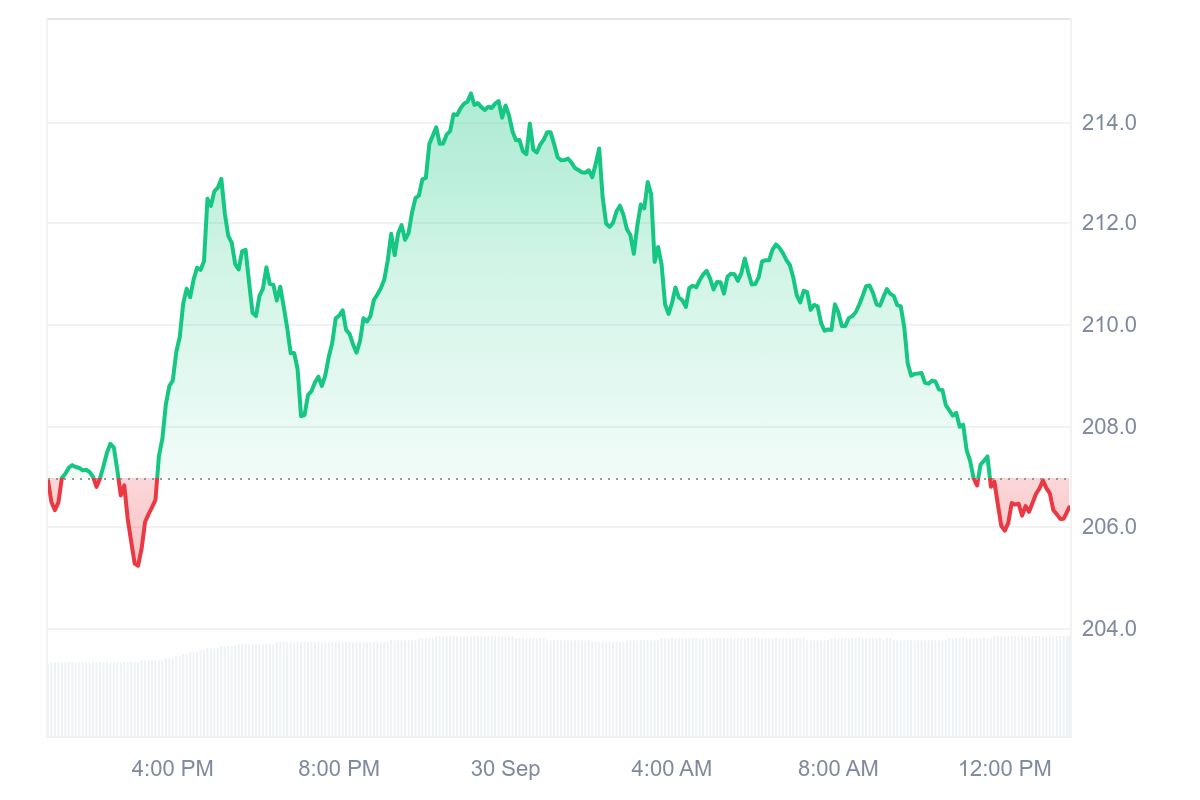The image size is (1200, 800).
Task: Select the 206.0 price axis label
Action: pos(1109,526)
